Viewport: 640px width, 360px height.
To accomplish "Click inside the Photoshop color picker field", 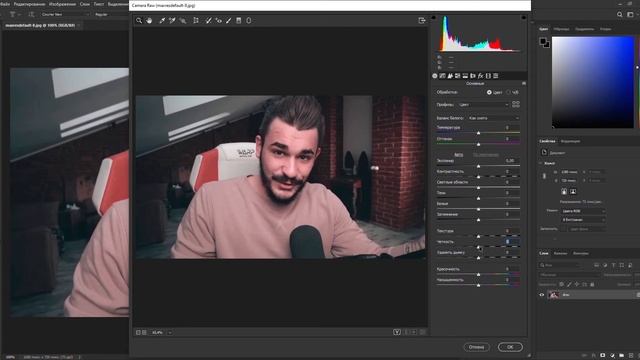I will [x=593, y=82].
